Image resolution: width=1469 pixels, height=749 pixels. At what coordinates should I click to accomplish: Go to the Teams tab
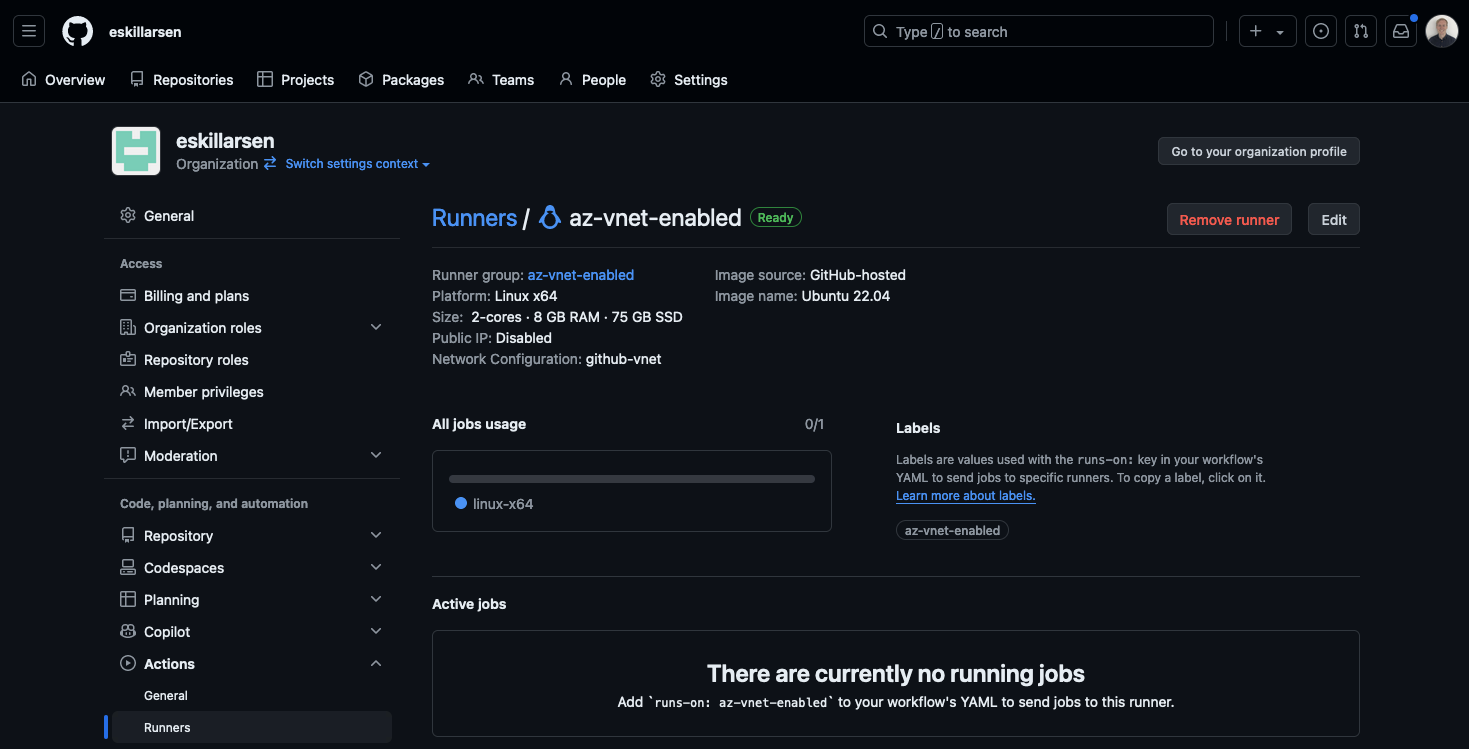click(x=501, y=79)
